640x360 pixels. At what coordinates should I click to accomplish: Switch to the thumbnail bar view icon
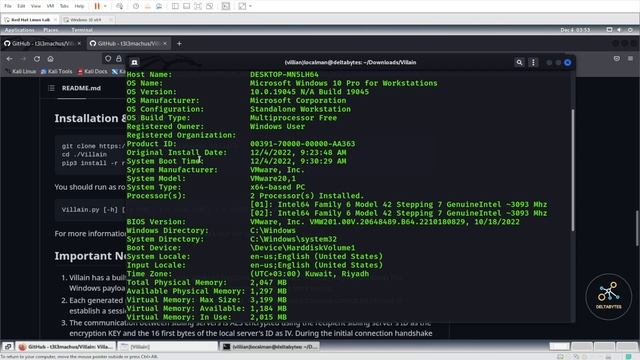[x=187, y=6]
